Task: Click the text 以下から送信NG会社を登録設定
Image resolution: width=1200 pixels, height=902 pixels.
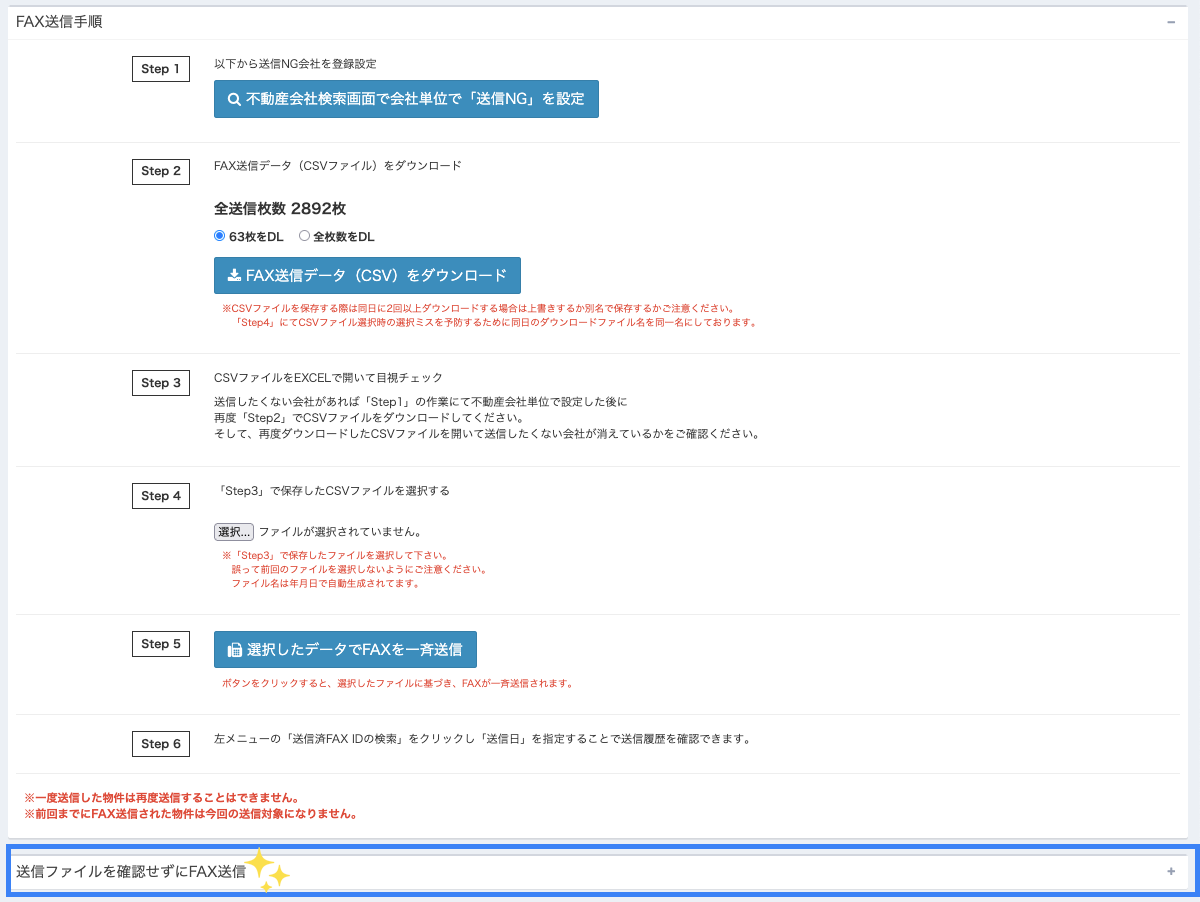Action: [x=295, y=64]
